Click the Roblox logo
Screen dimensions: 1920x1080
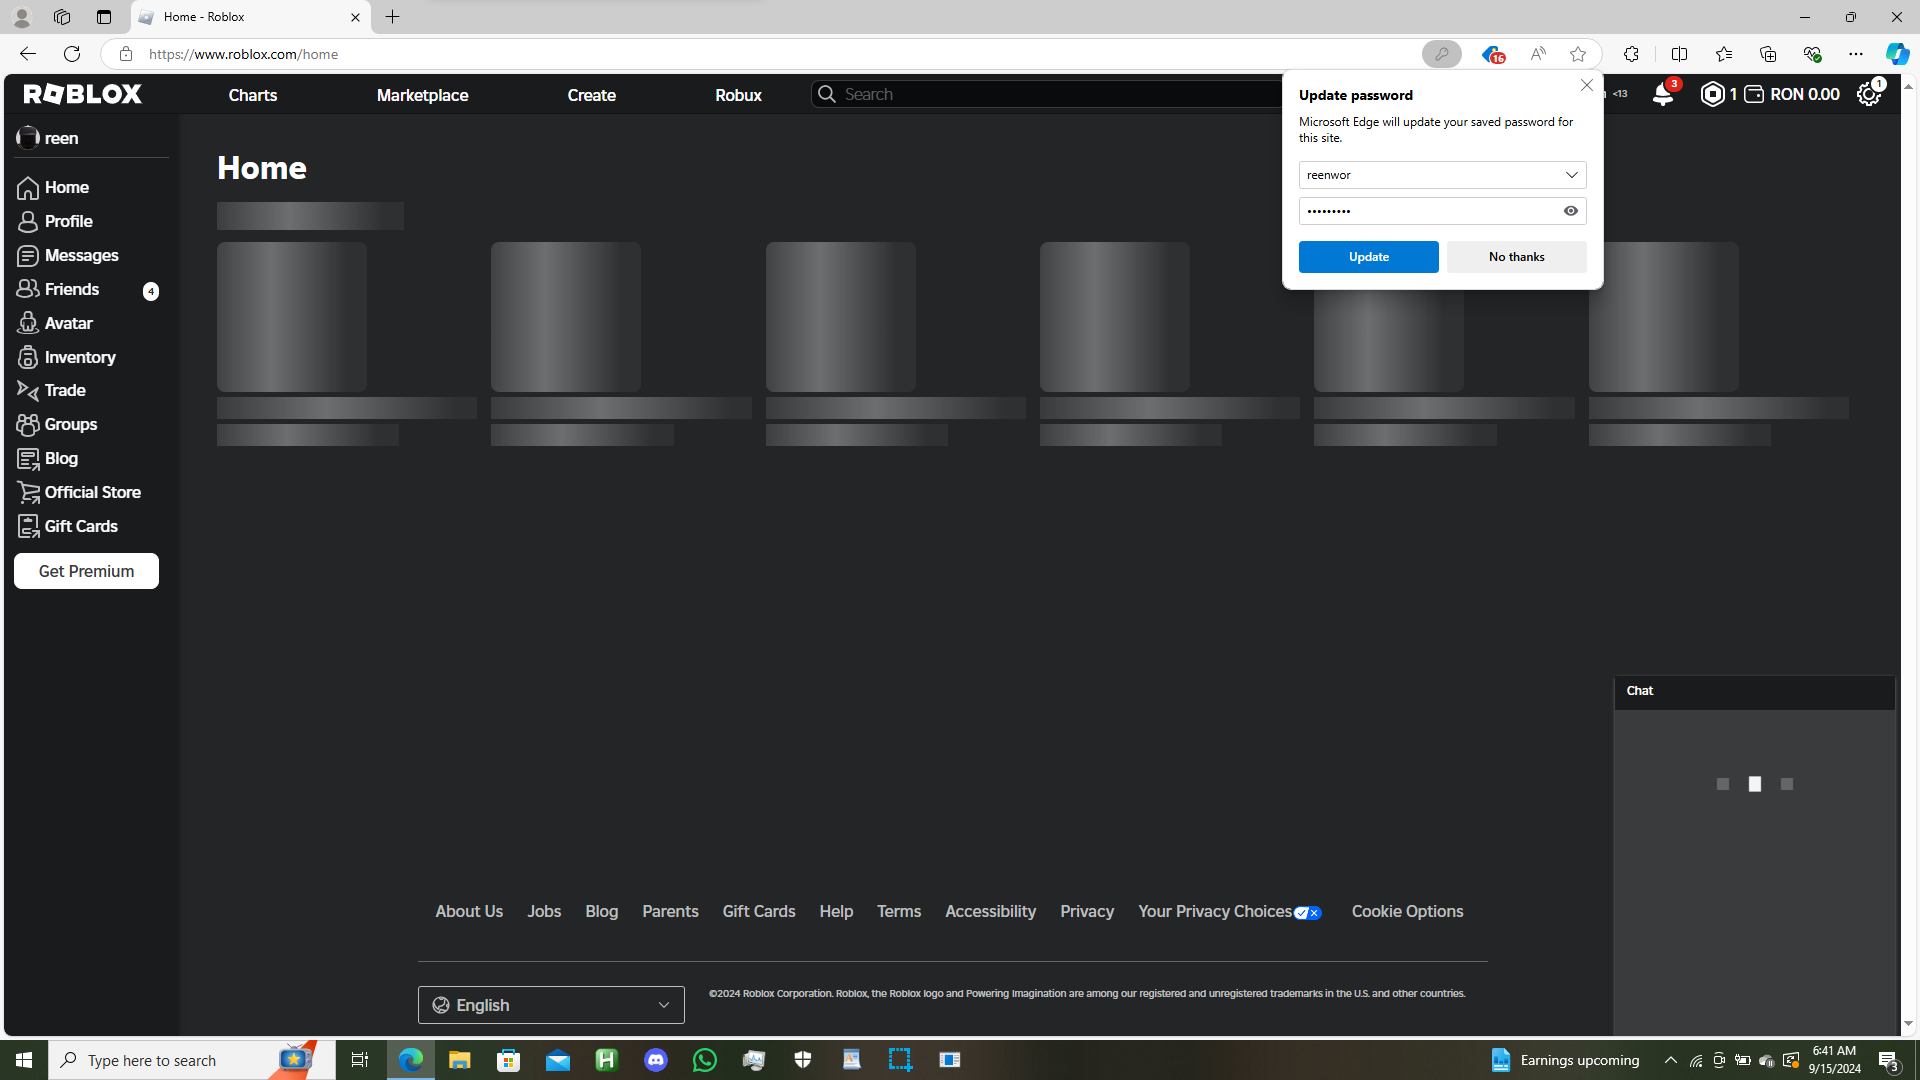point(83,94)
